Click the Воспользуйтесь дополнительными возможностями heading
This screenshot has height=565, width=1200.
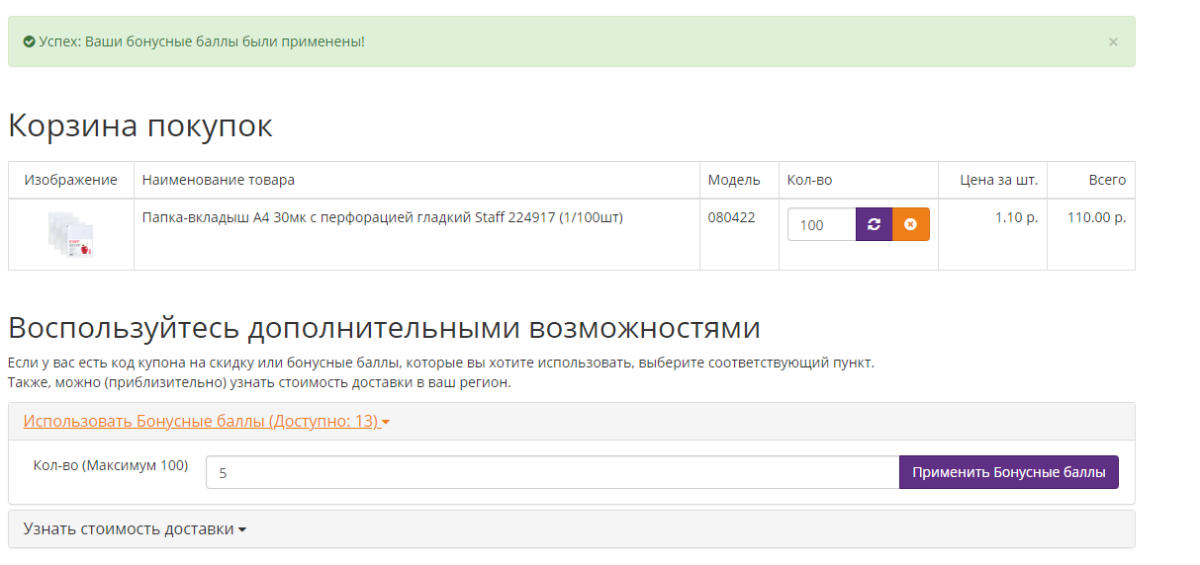[384, 328]
